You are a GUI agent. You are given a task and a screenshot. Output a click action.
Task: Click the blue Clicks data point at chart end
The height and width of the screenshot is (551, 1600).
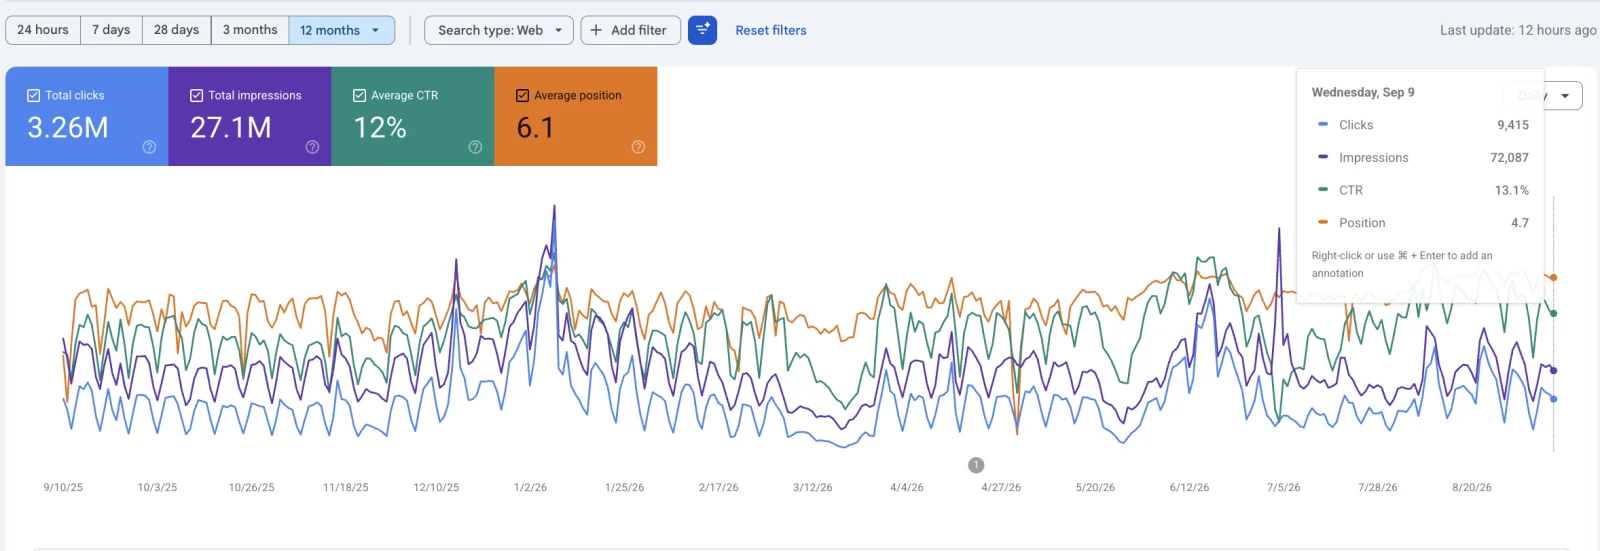[1553, 399]
